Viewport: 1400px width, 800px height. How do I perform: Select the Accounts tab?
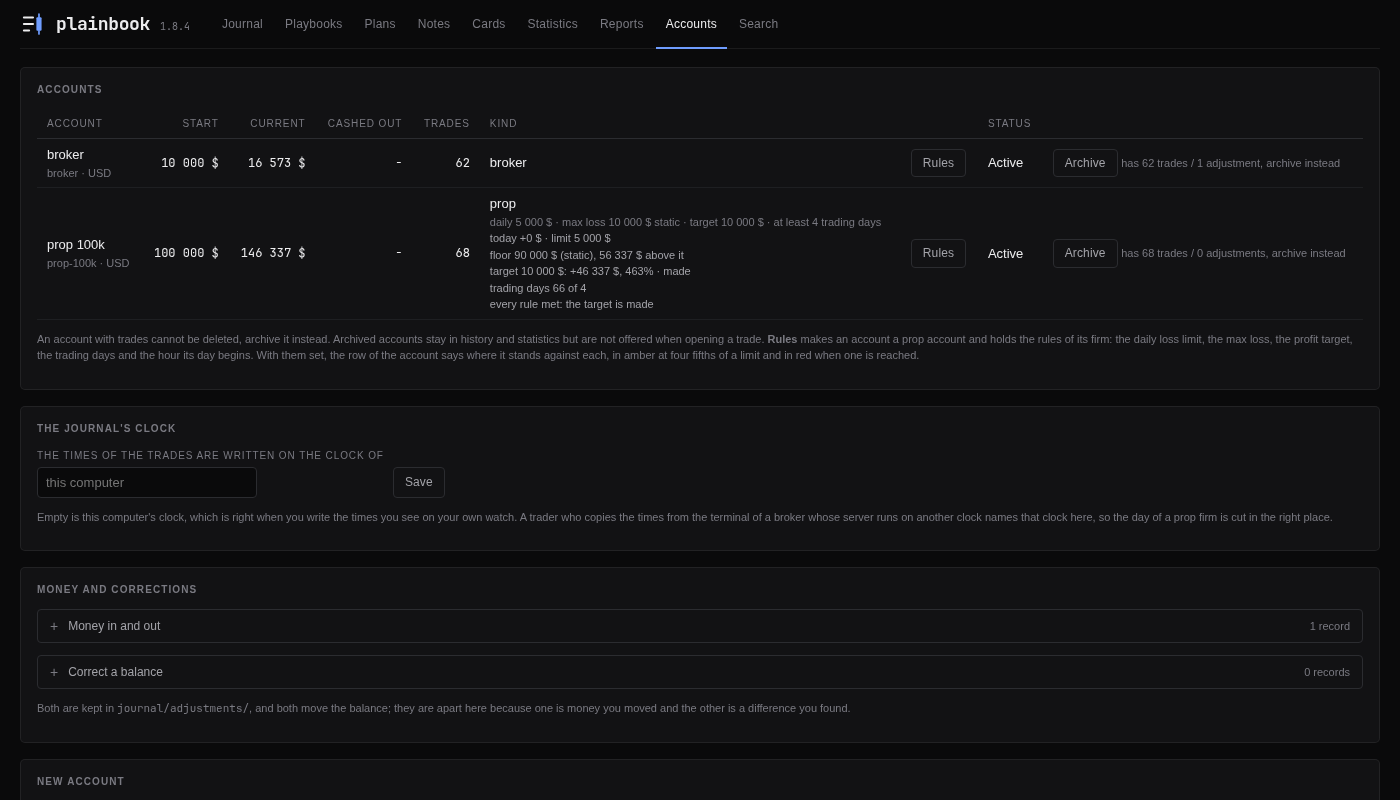point(691,24)
